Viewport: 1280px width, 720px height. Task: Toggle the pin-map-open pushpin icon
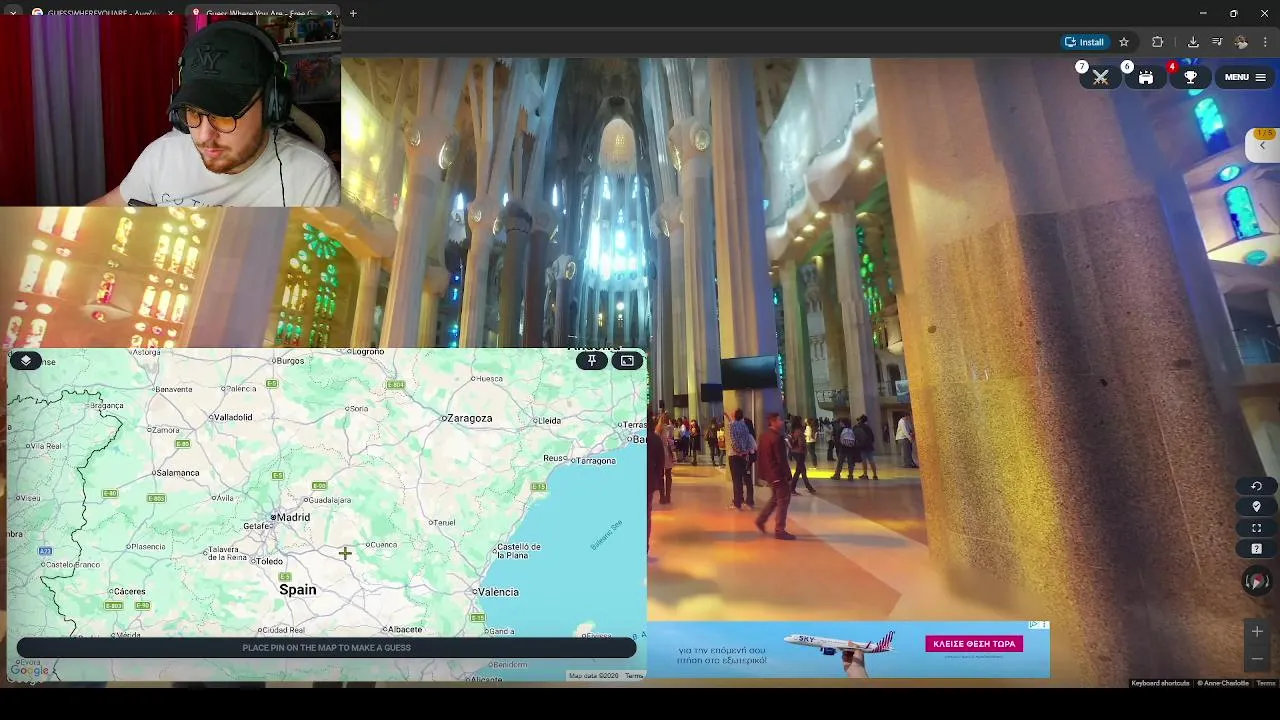[592, 361]
